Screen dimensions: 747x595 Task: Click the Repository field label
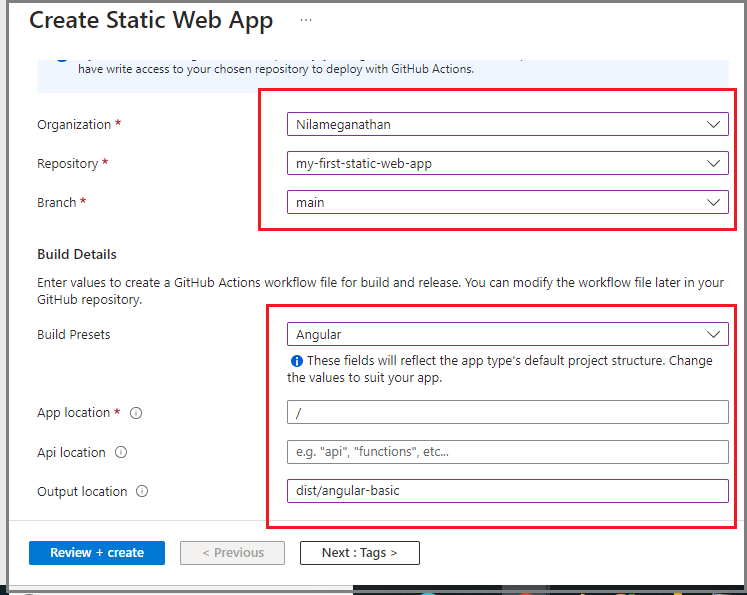(68, 163)
